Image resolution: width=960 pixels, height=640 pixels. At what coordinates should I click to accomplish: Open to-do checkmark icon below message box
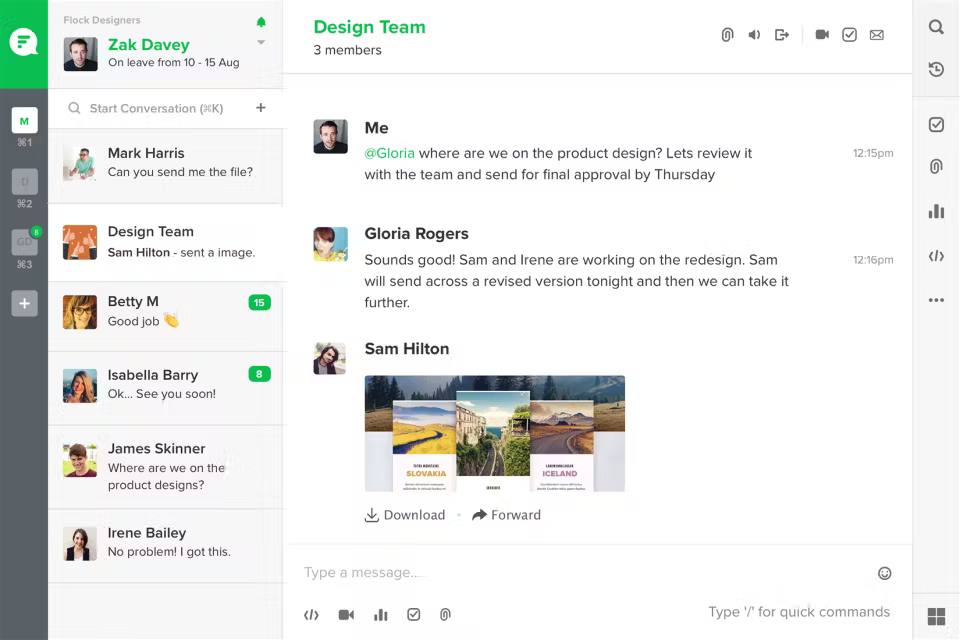(x=414, y=614)
